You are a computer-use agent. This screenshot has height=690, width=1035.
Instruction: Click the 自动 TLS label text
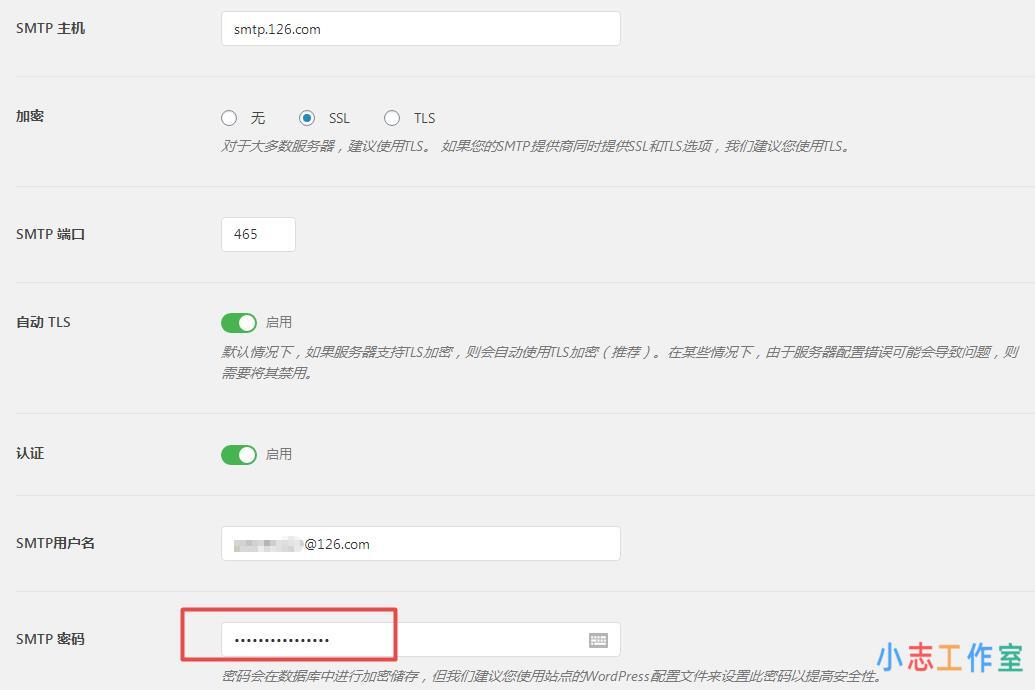(x=43, y=323)
